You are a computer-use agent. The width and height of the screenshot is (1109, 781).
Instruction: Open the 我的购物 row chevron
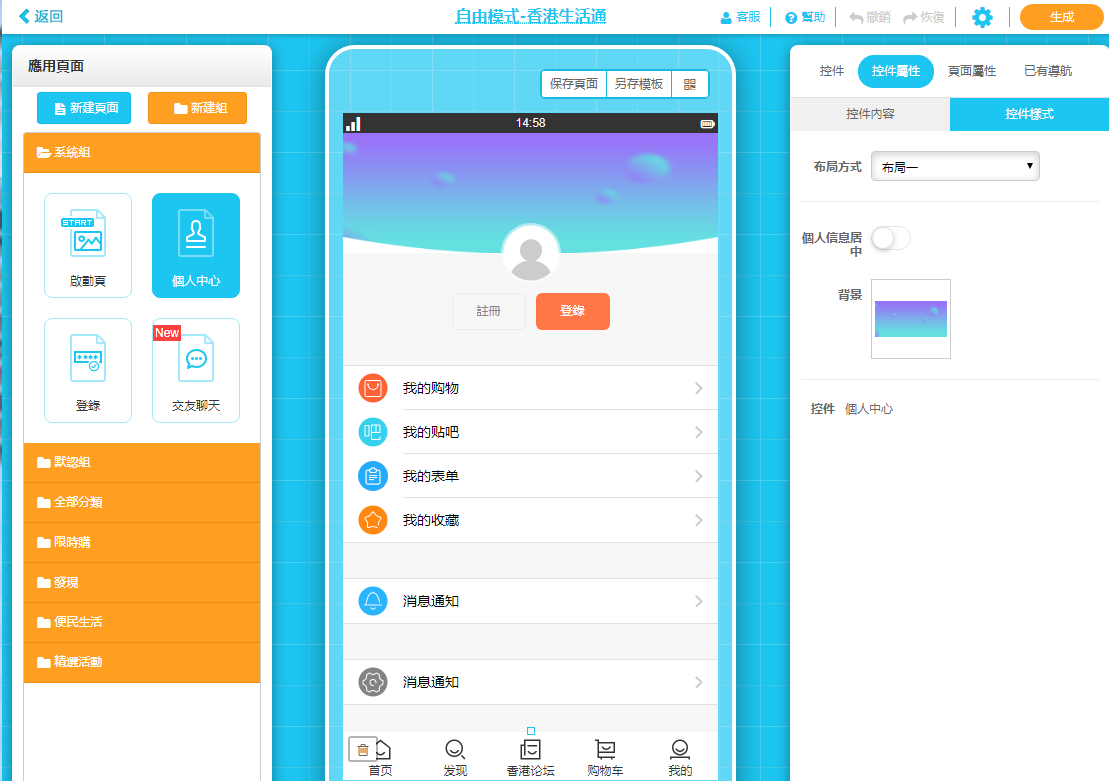tap(699, 388)
